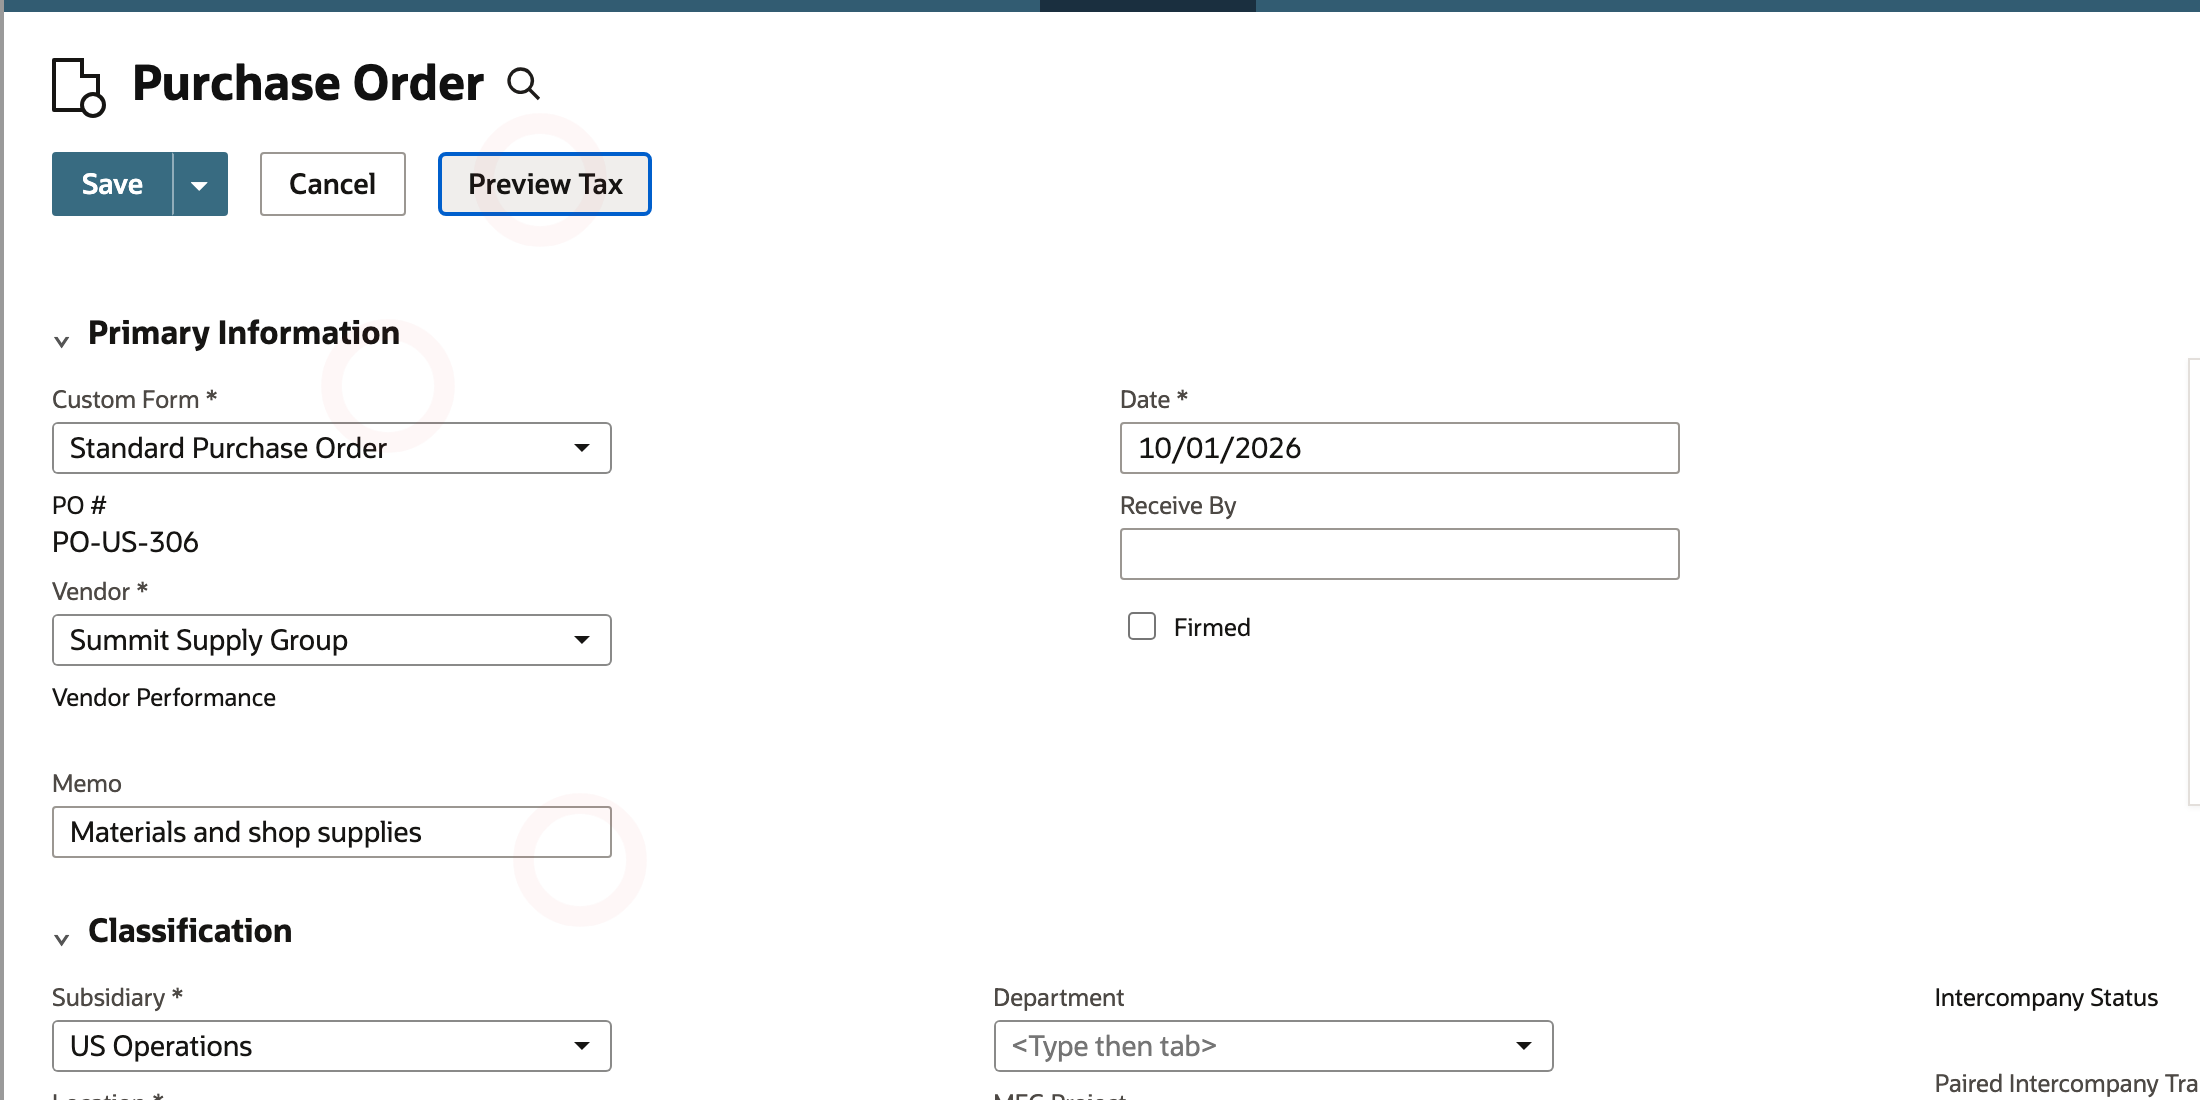The width and height of the screenshot is (2200, 1100).
Task: Collapse the Classification section
Action: tap(61, 939)
